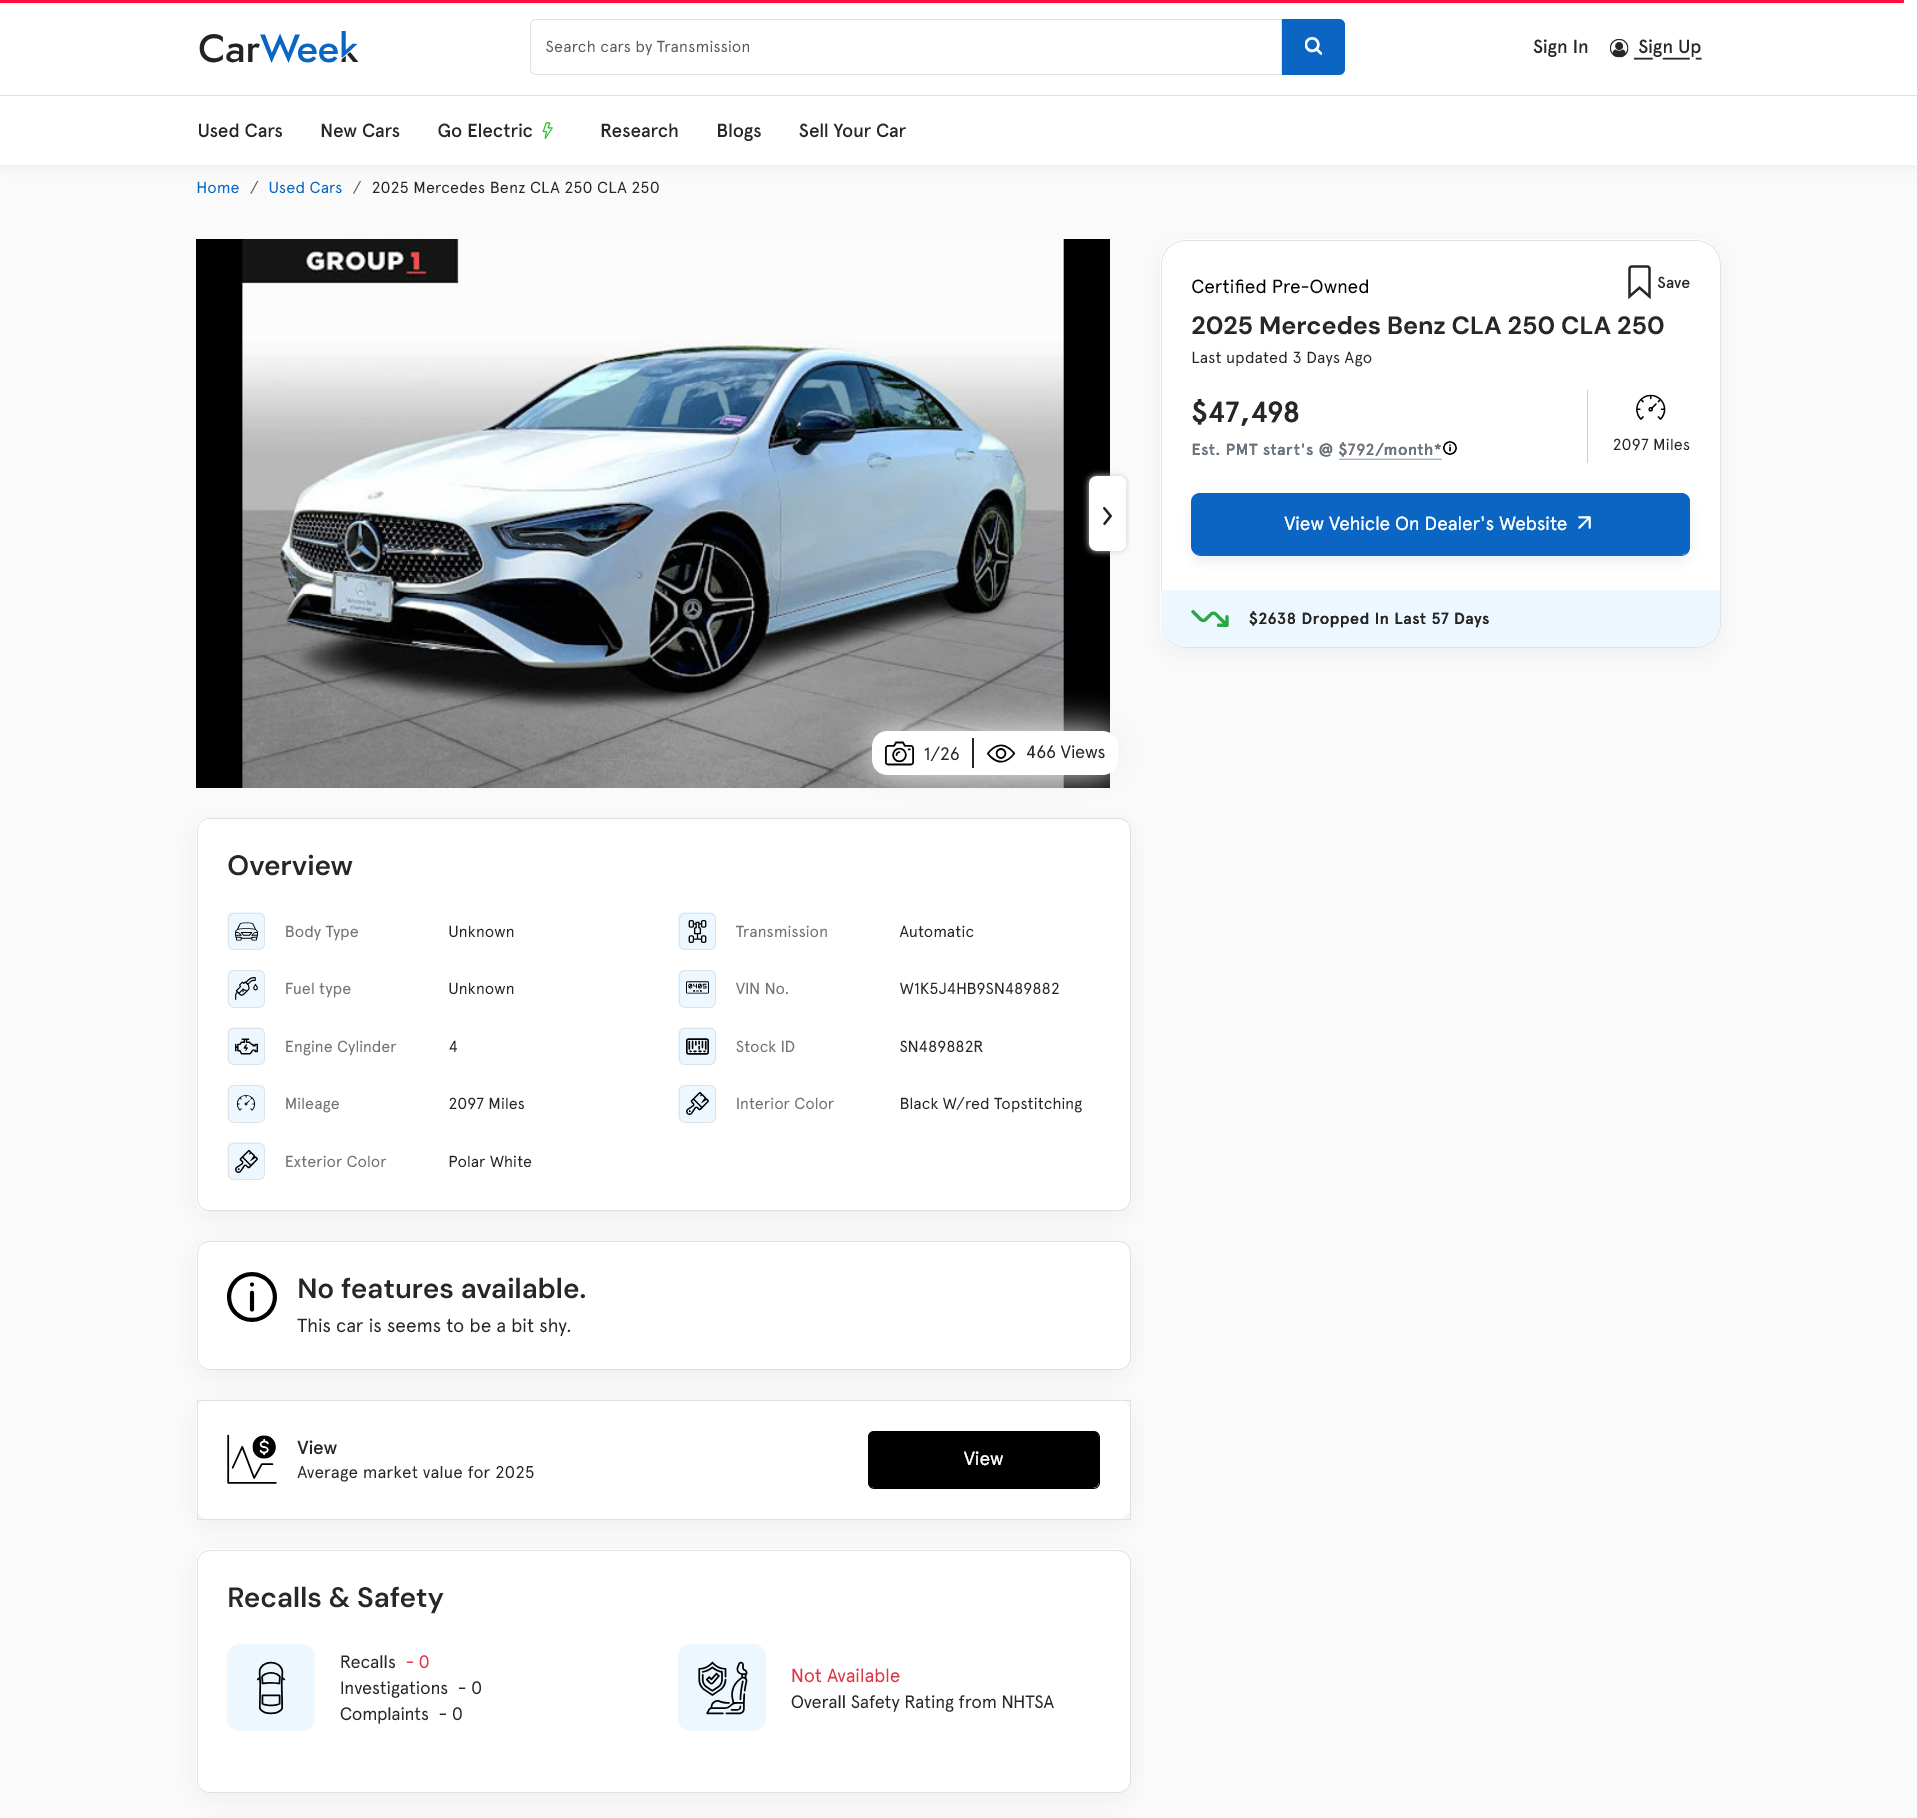Viewport: 1917px width, 1818px height.
Task: Go to Home breadcrumb link
Action: click(218, 188)
